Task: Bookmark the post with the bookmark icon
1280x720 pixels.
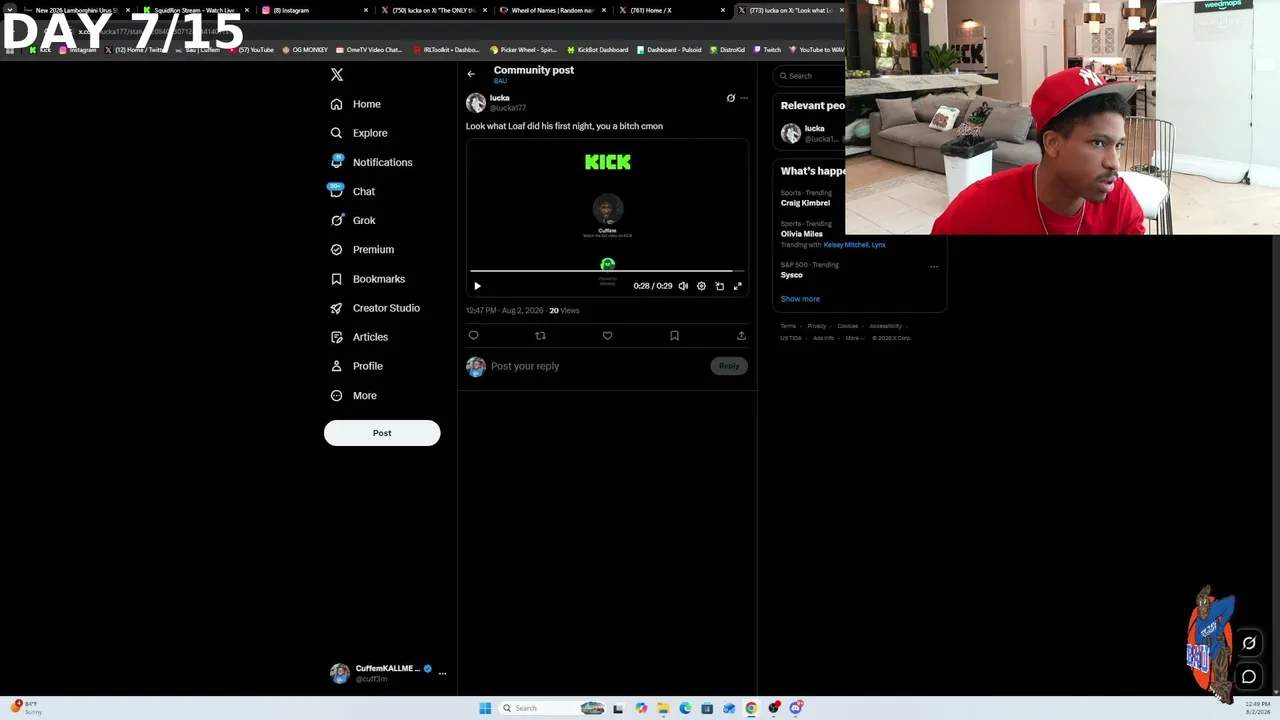Action: tap(674, 336)
